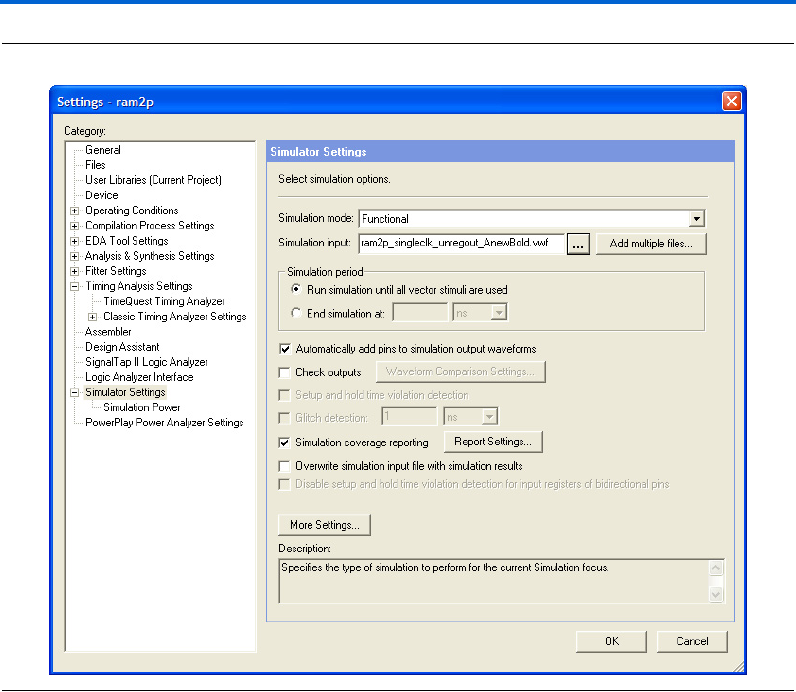This screenshot has height=692, width=796.
Task: Select End simulation at radio option
Action: tap(296, 313)
